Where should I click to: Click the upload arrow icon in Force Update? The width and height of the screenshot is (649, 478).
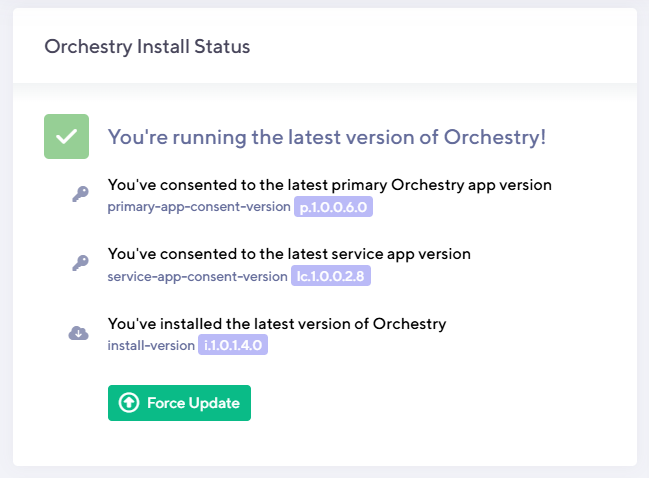[129, 403]
